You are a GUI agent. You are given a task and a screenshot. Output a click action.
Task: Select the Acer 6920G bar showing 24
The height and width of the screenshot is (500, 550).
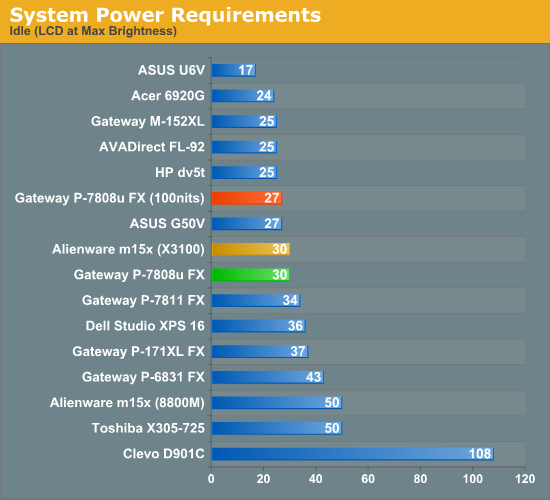tap(243, 96)
